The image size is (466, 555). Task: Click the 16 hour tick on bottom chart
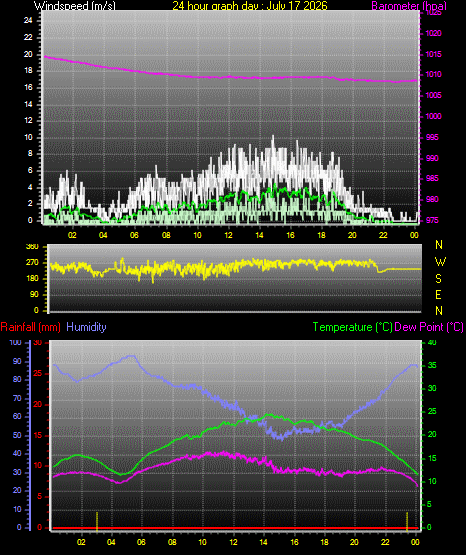294,542
